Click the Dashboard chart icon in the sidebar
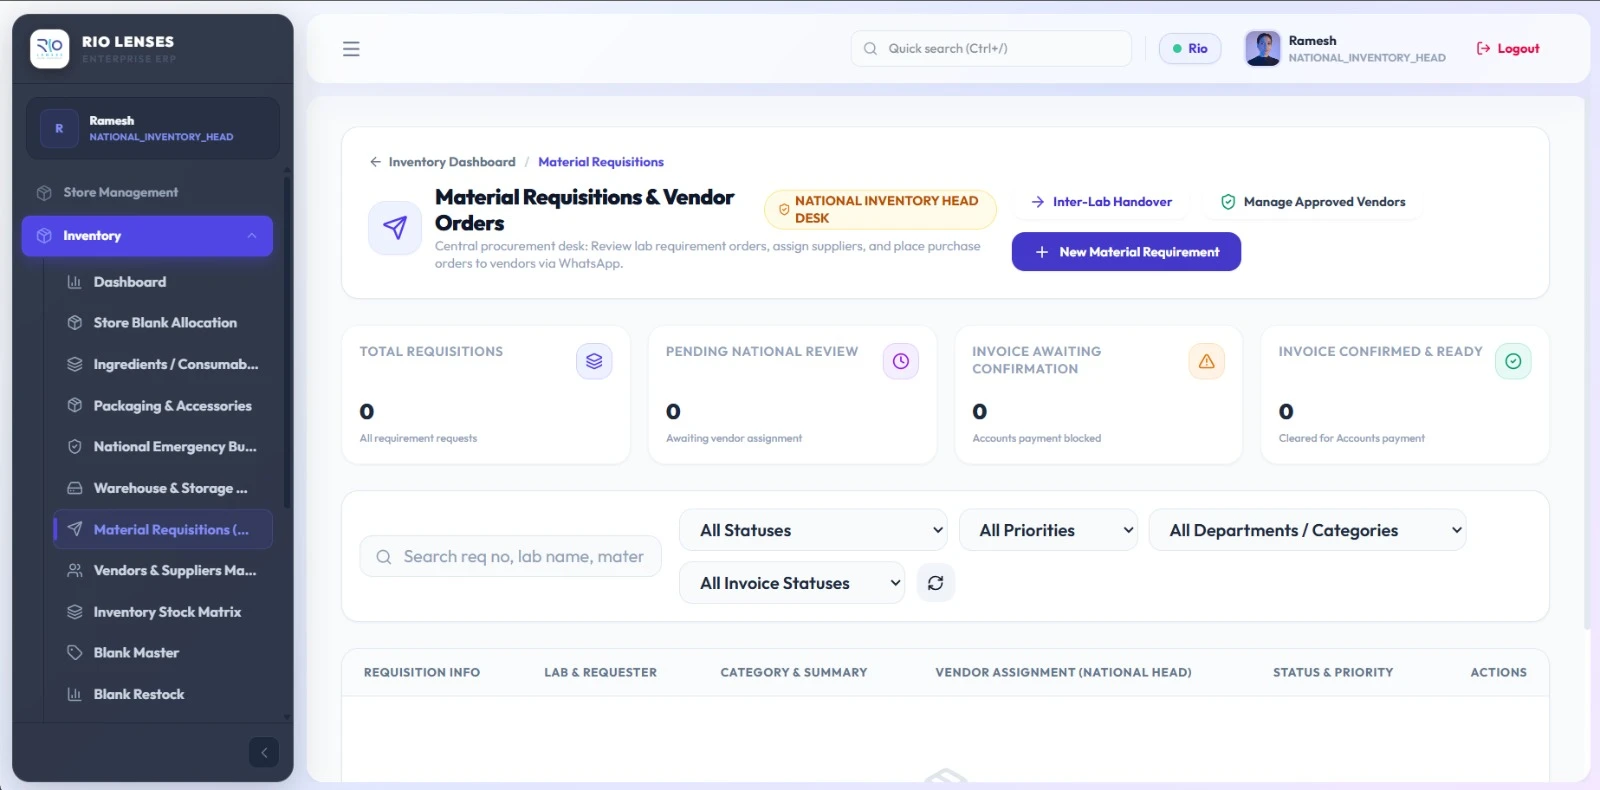This screenshot has height=790, width=1600. pos(74,282)
